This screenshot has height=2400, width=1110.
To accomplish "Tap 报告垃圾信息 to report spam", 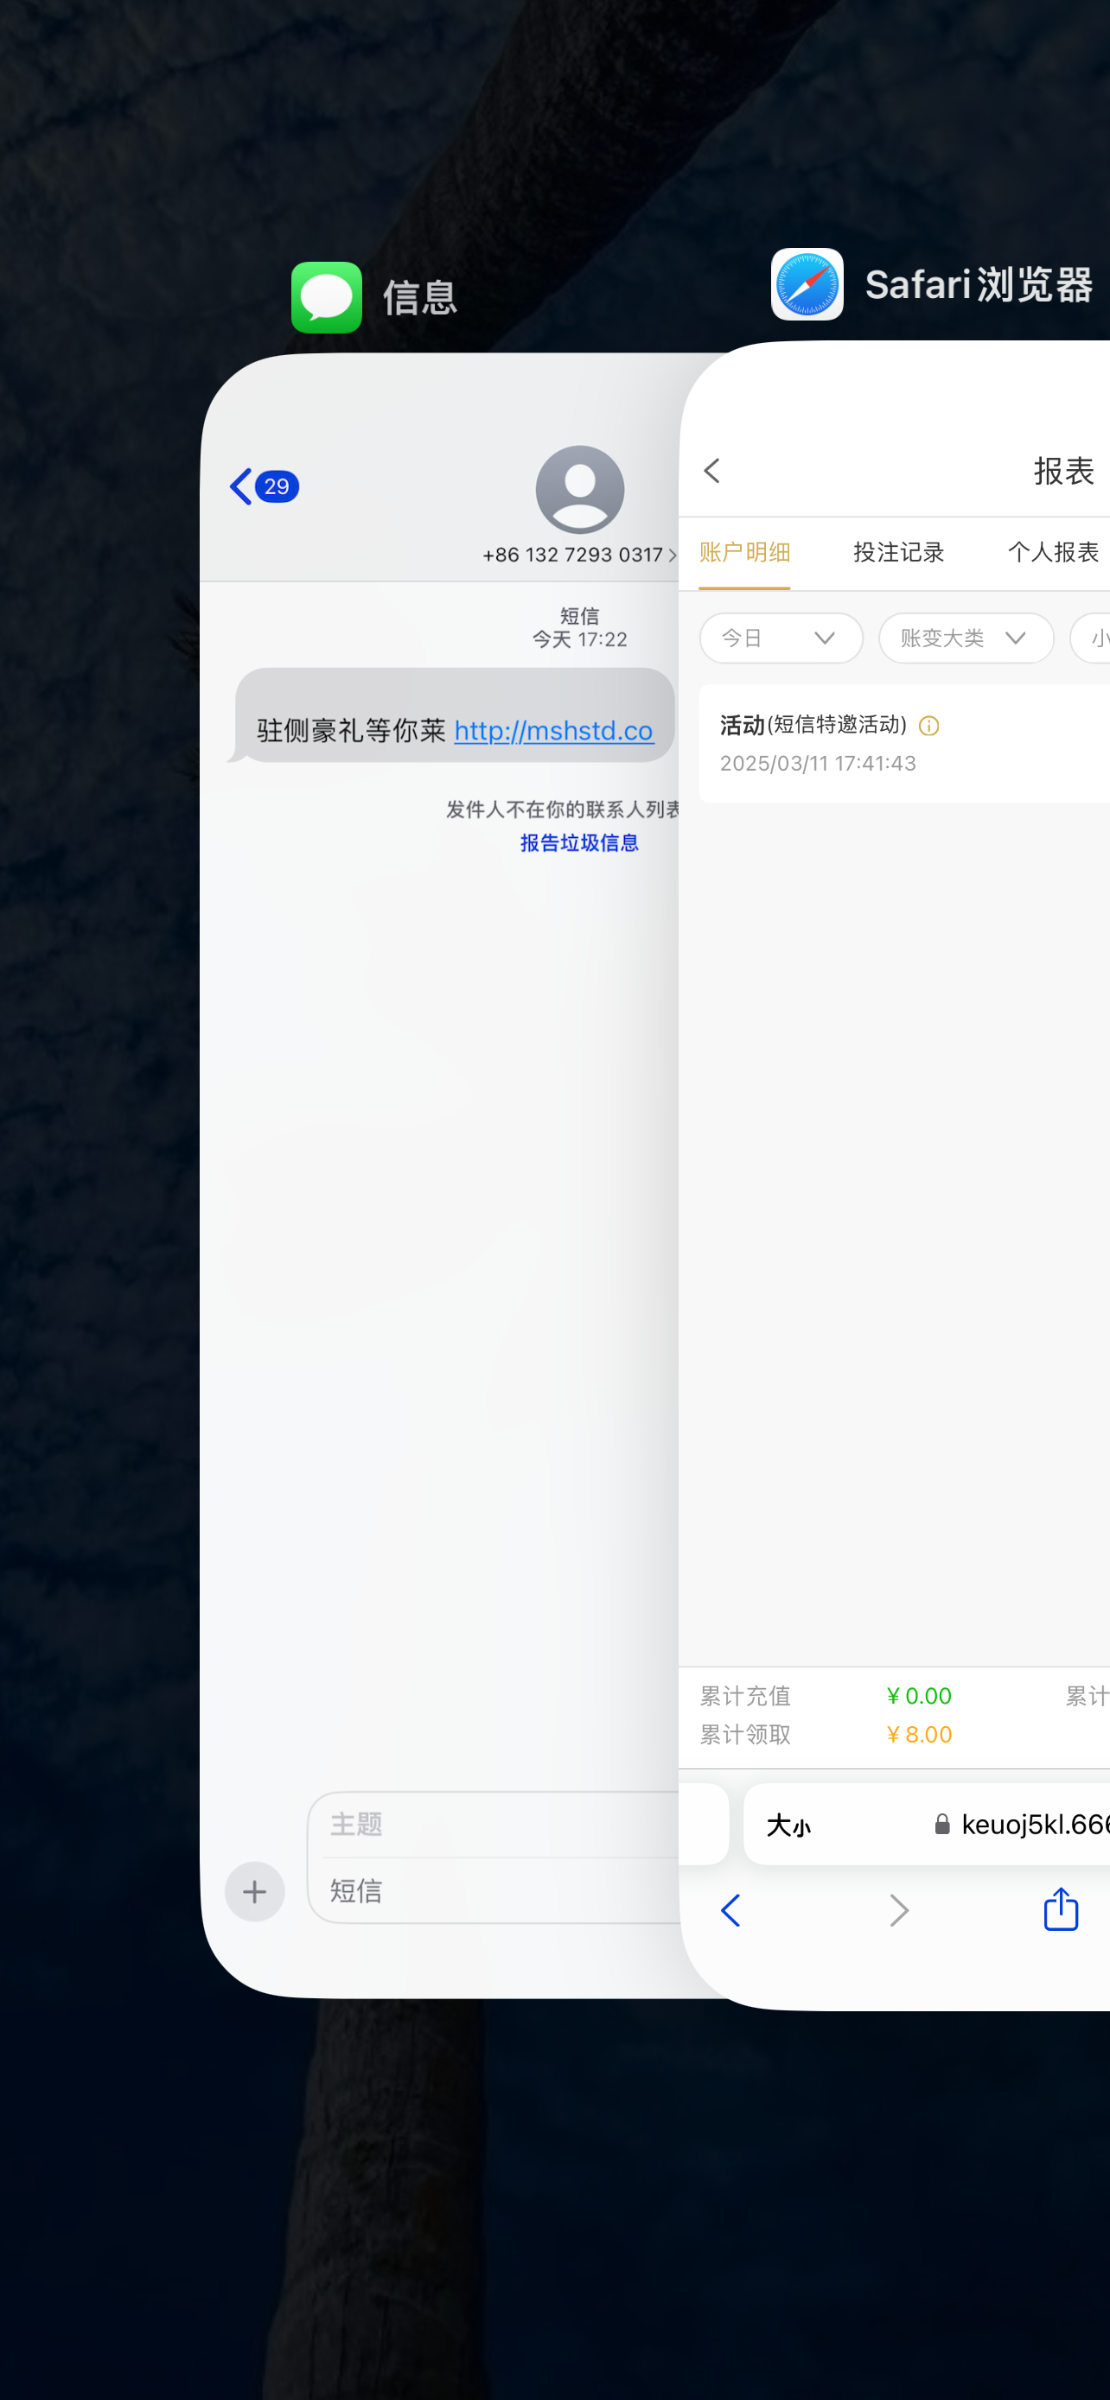I will point(579,843).
